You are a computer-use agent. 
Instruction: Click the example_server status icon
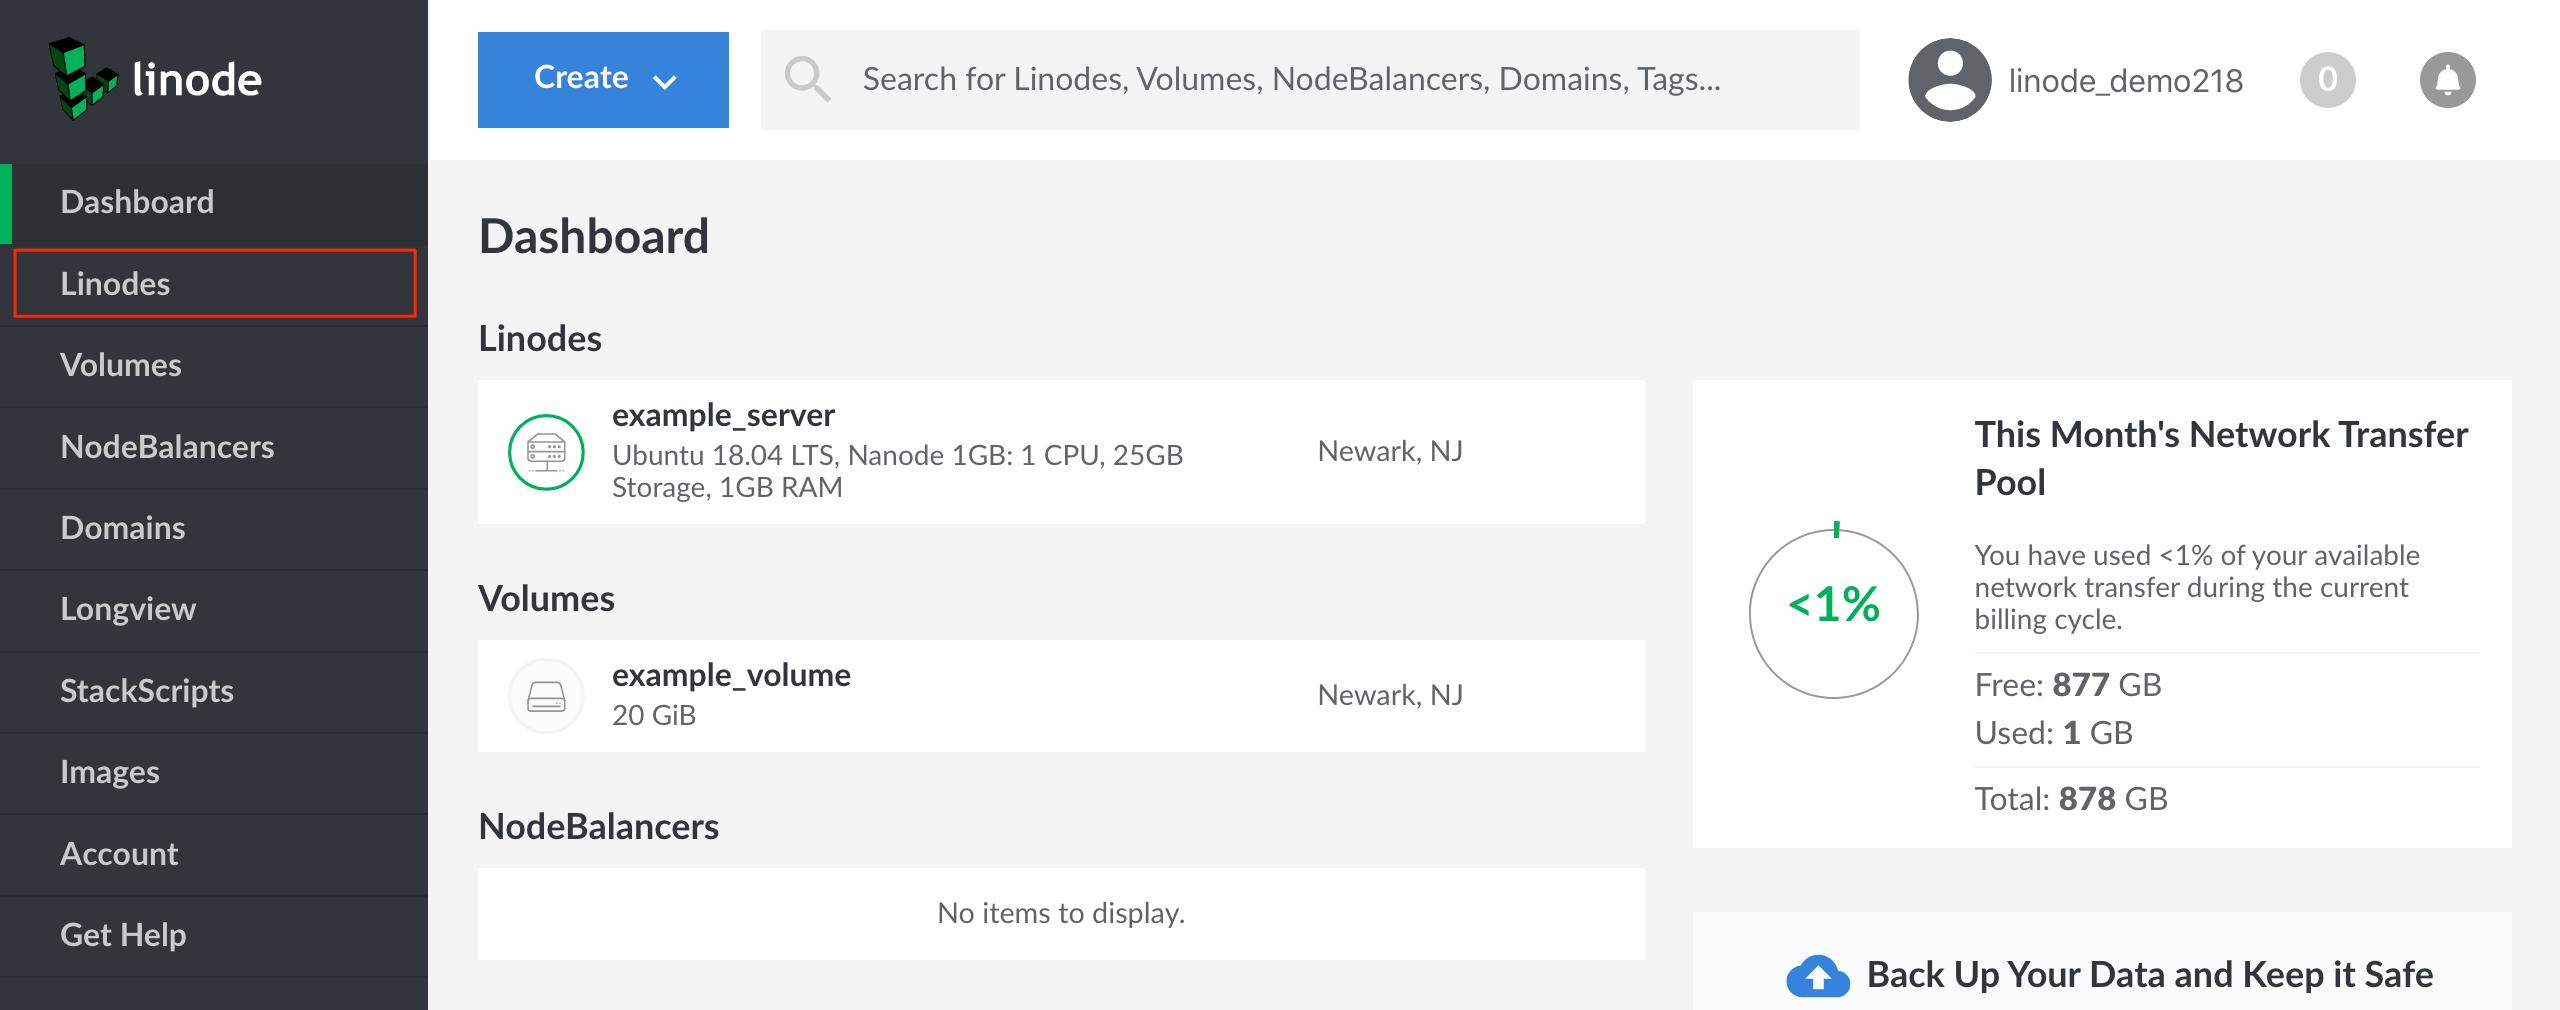click(546, 452)
